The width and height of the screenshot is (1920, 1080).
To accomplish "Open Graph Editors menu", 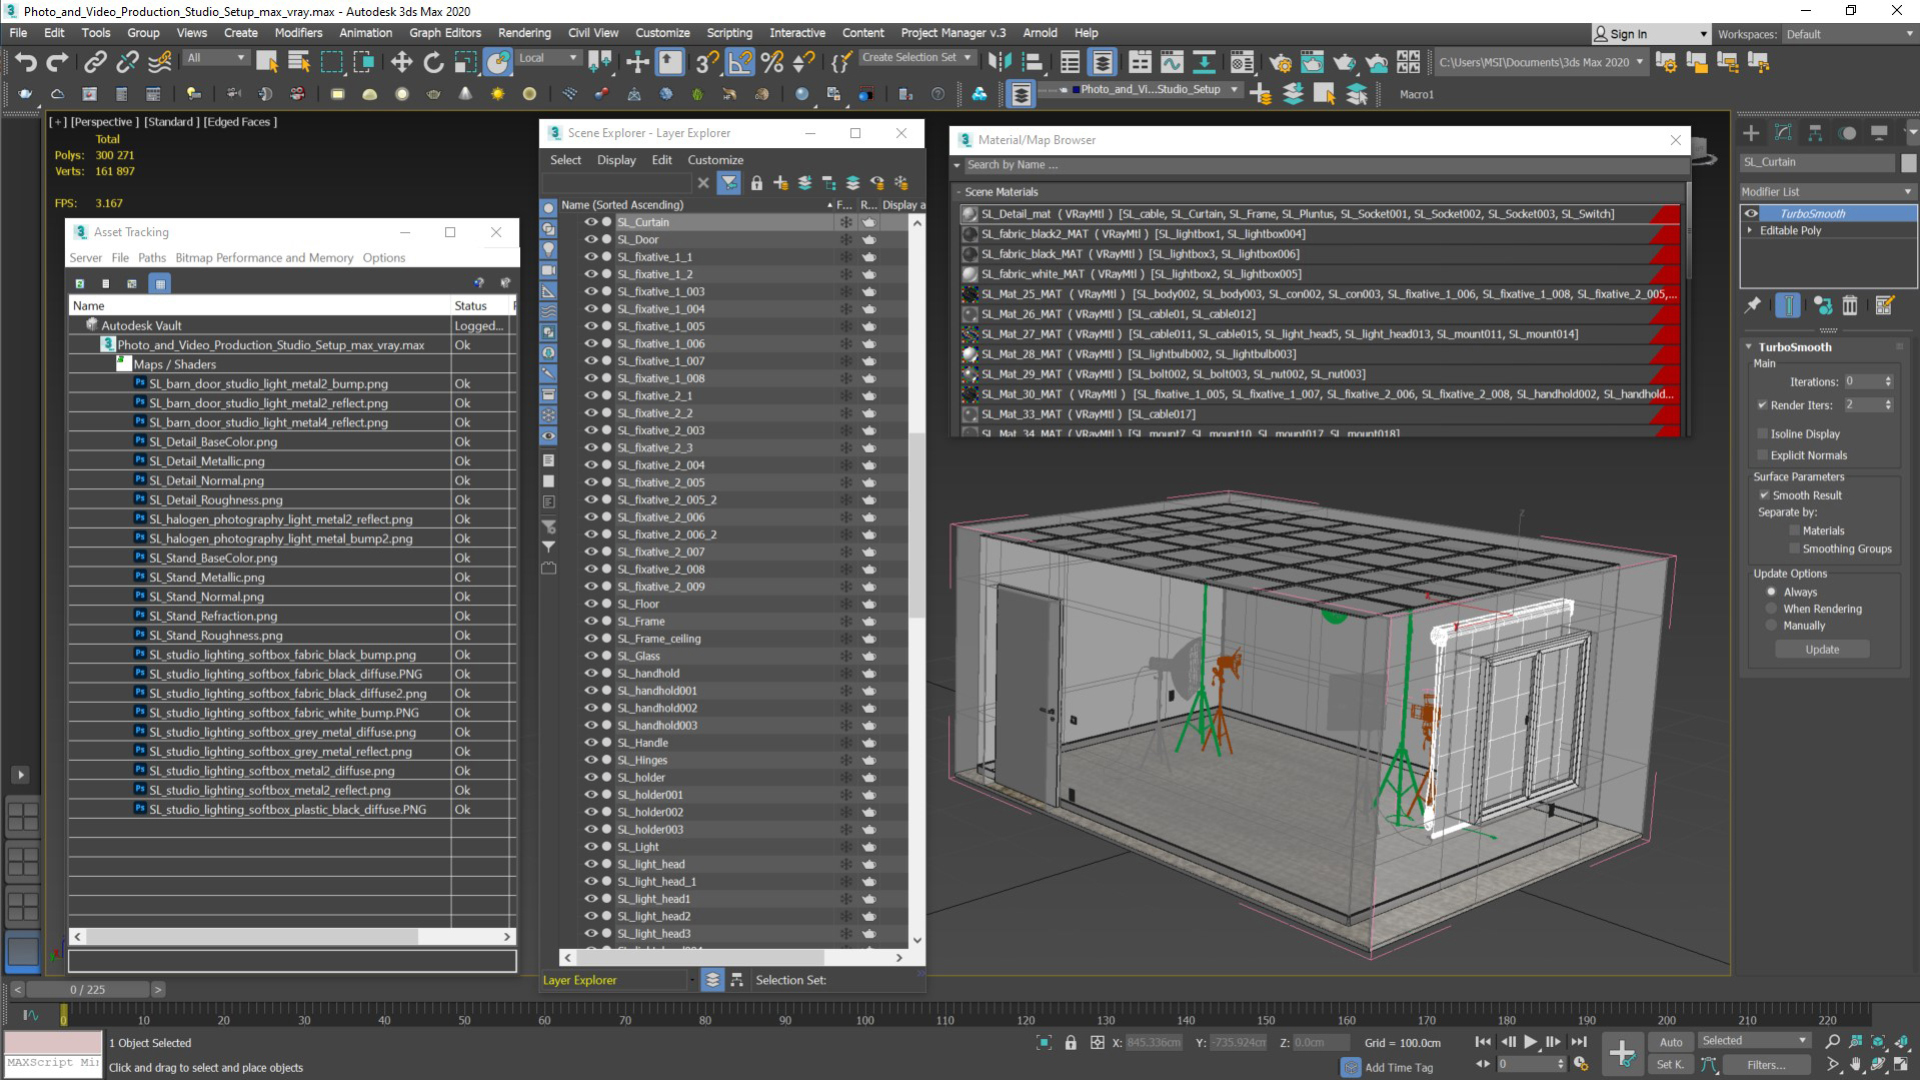I will [445, 33].
